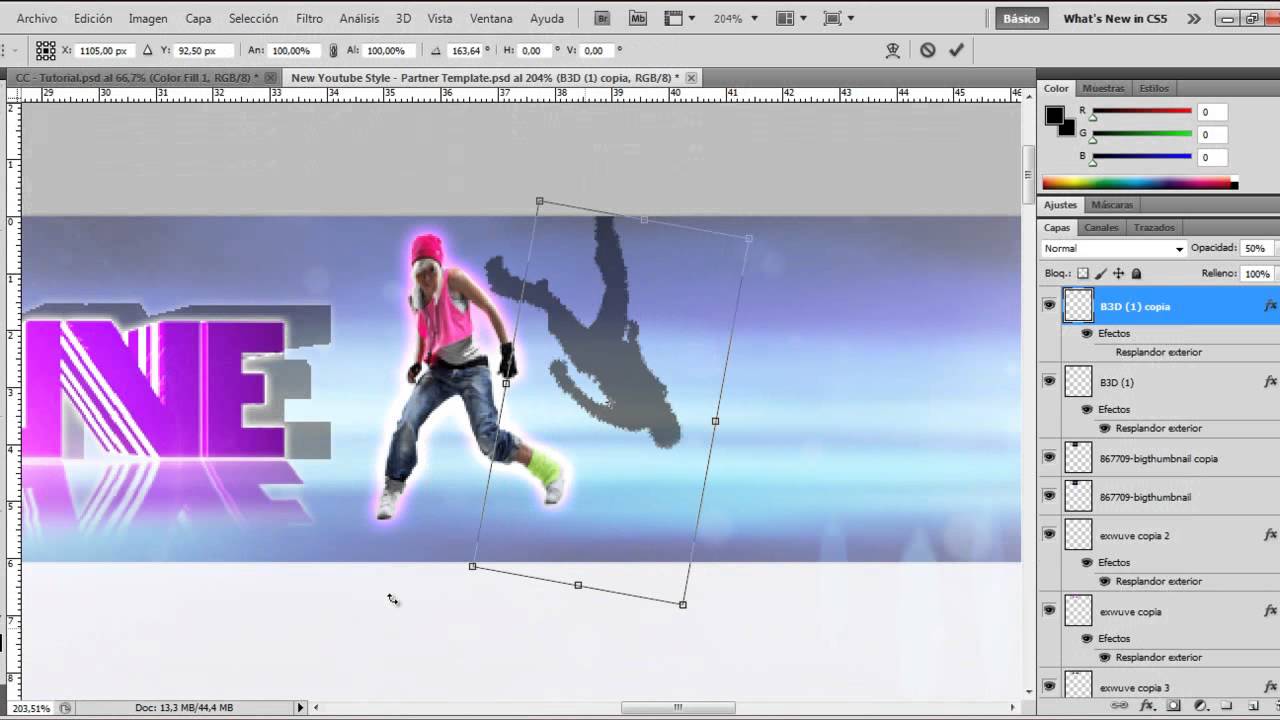The image size is (1280, 720).
Task: Click the fx icon on B3D (1) copia layer
Action: [x=1270, y=306]
